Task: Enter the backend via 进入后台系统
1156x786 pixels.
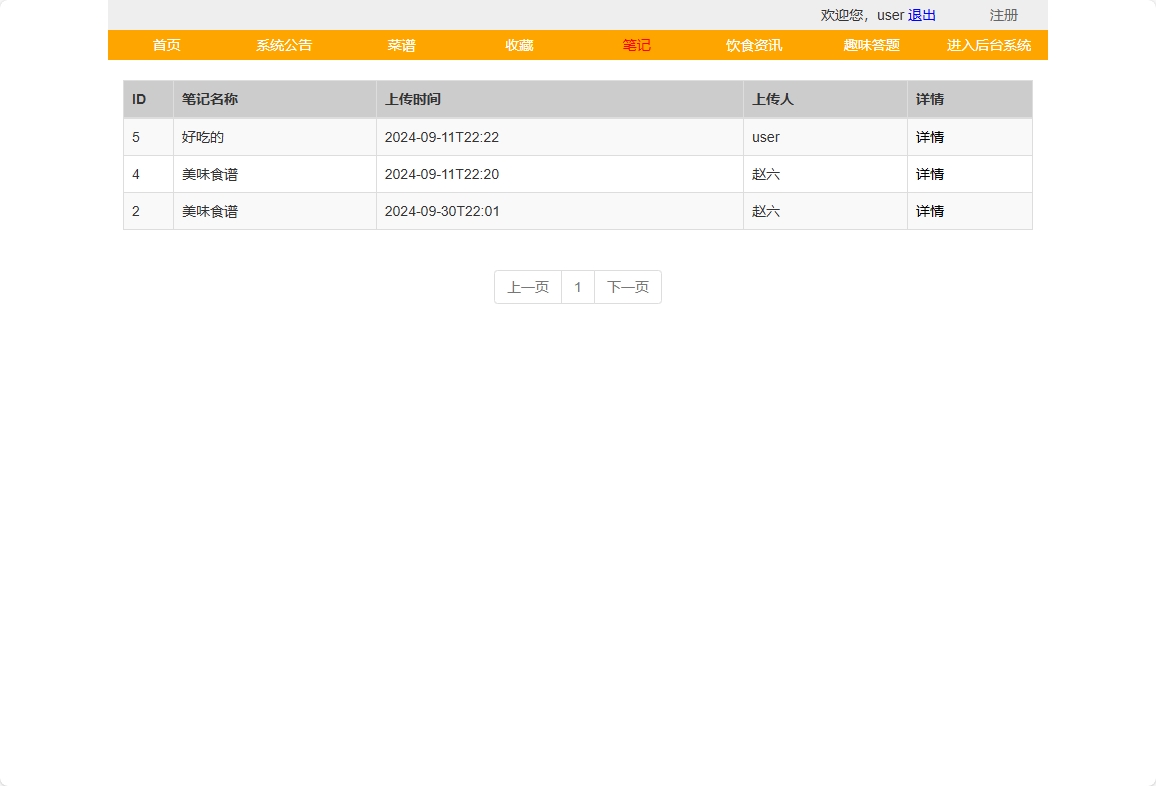Action: 988,45
